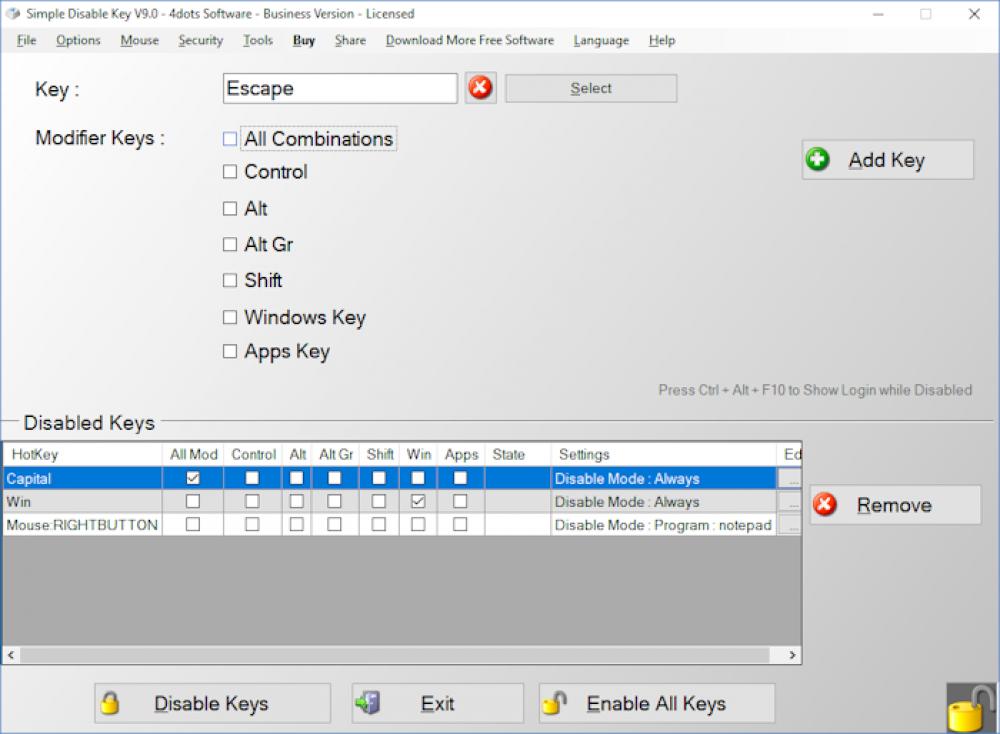Enable the All Combinations checkbox

click(x=229, y=138)
